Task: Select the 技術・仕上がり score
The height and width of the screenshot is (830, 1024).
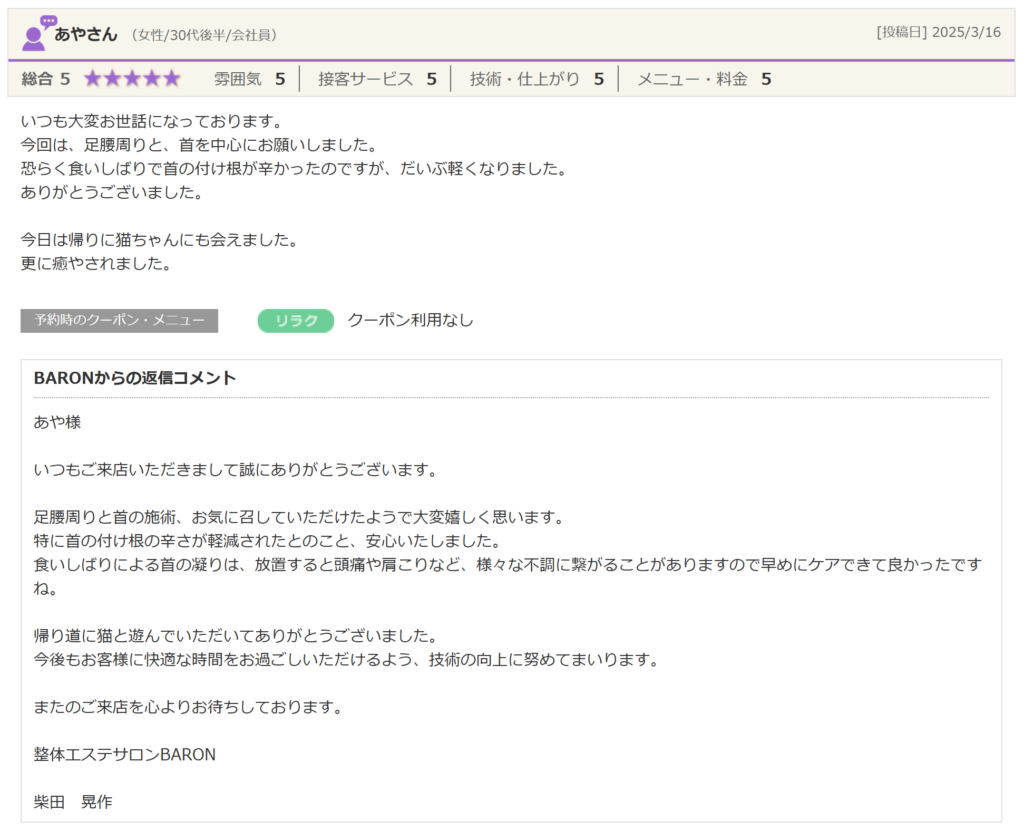Action: point(536,79)
